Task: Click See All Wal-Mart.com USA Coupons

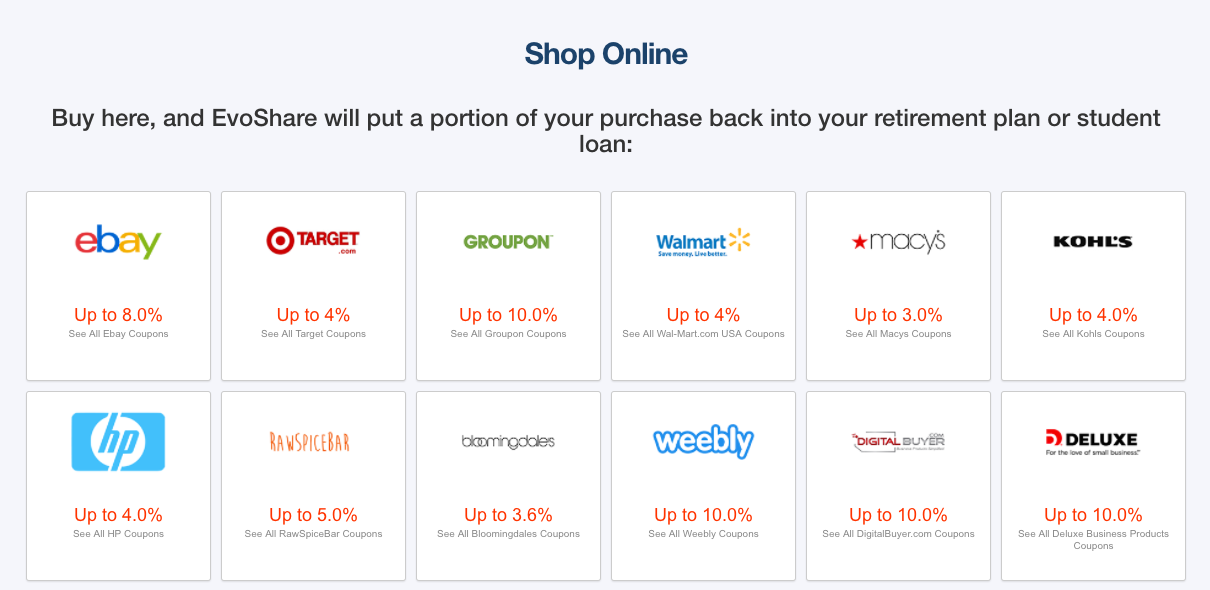Action: pyautogui.click(x=703, y=334)
